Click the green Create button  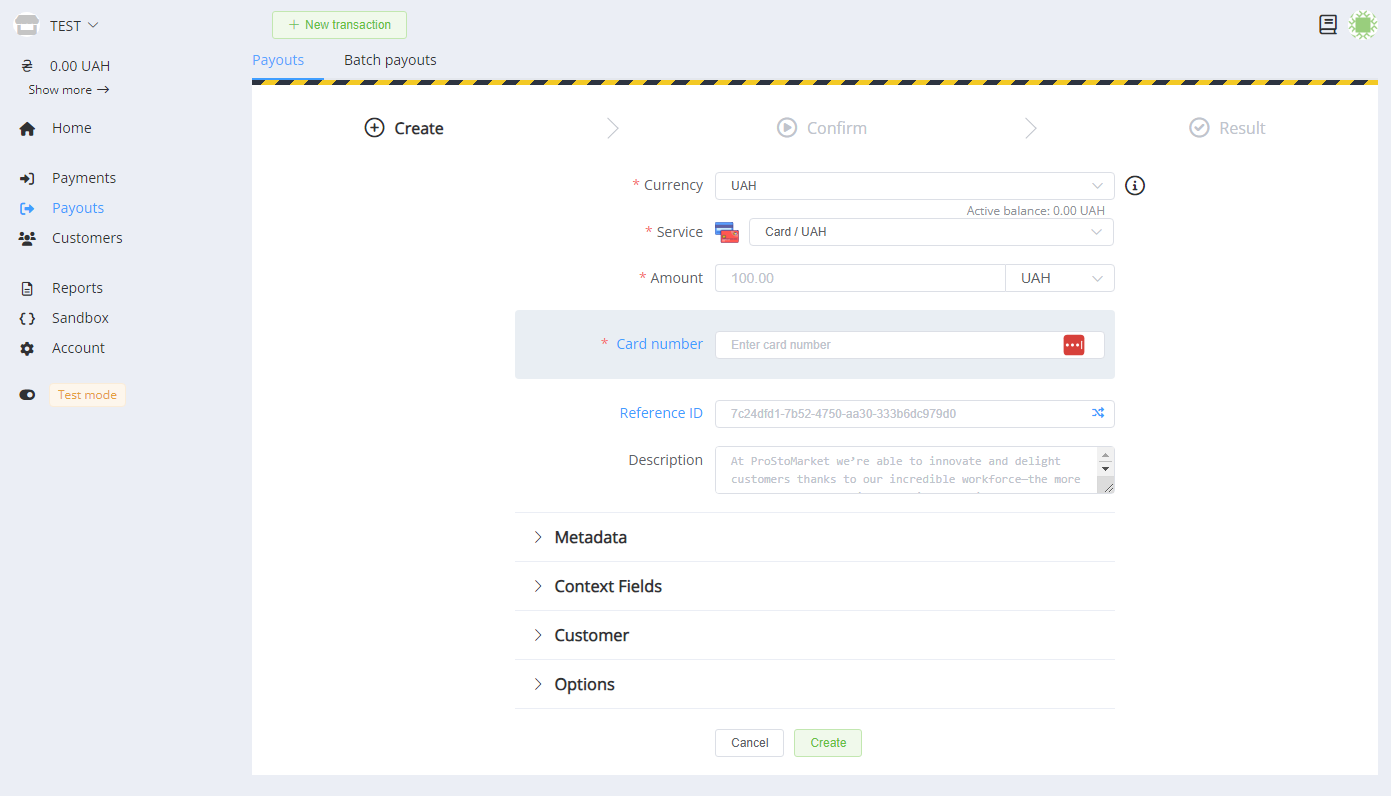tap(827, 743)
